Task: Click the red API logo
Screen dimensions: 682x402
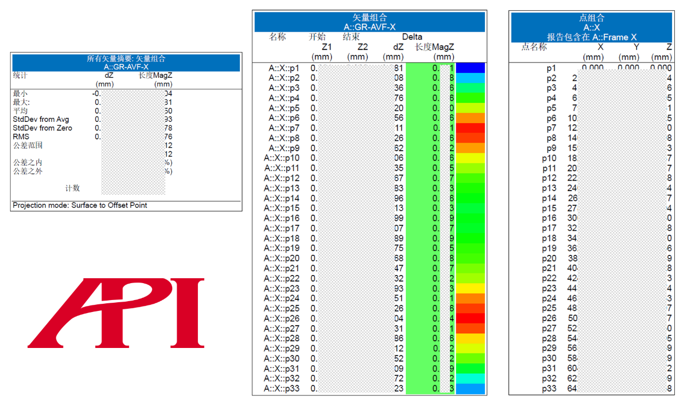Action: pos(116,313)
